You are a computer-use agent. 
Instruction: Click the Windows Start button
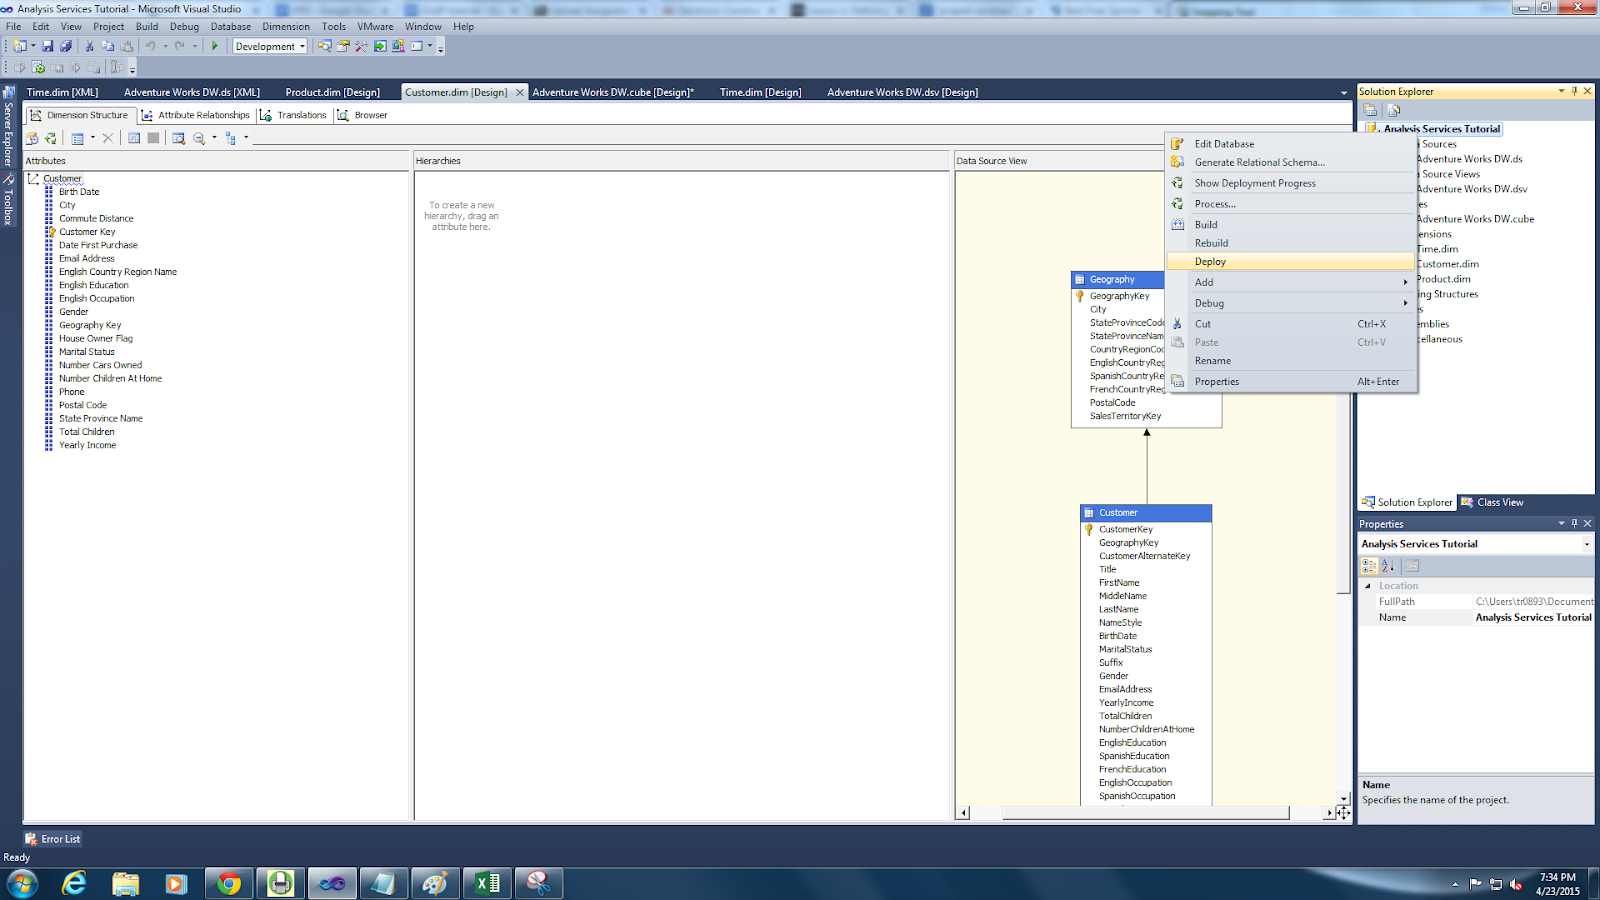pos(22,883)
